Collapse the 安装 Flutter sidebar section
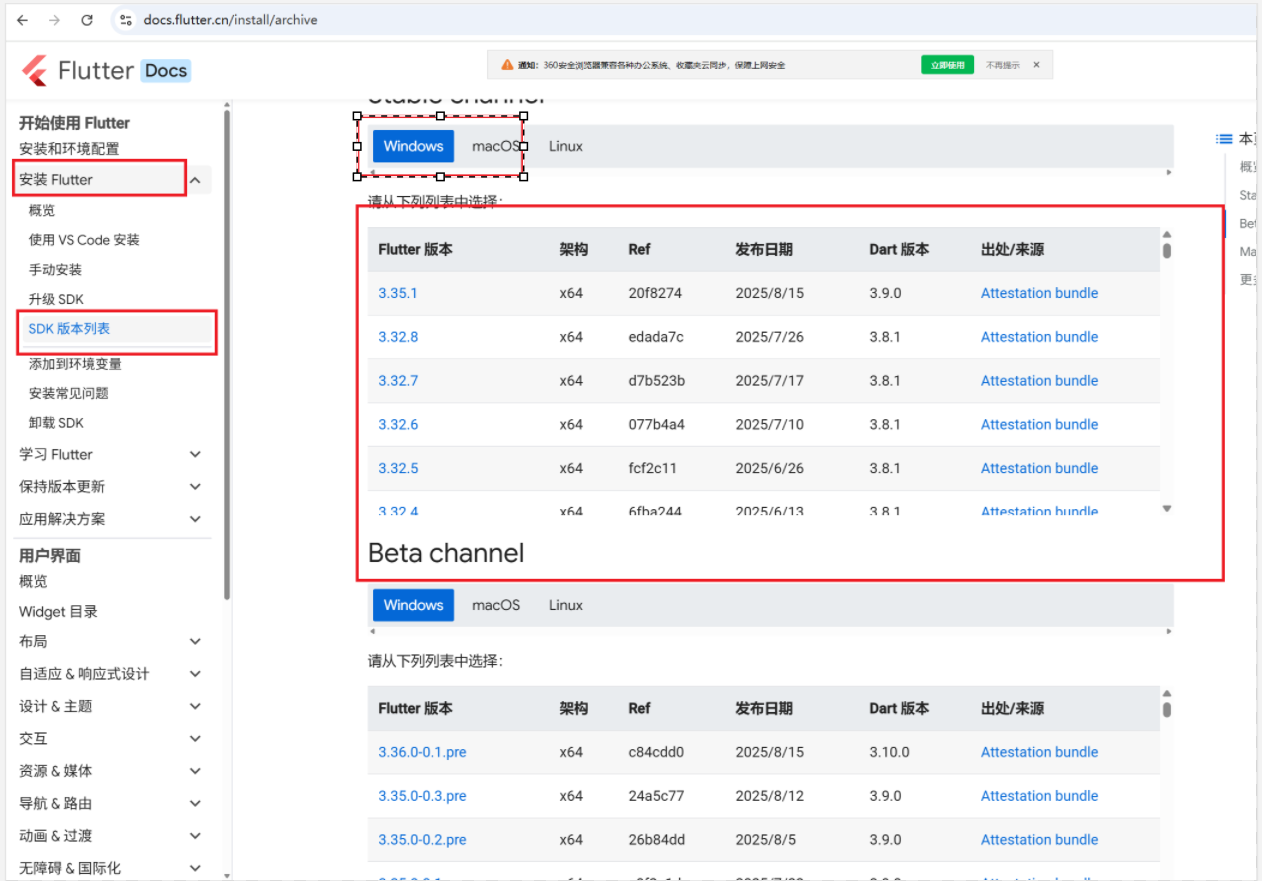Image resolution: width=1262 pixels, height=881 pixels. coord(195,180)
